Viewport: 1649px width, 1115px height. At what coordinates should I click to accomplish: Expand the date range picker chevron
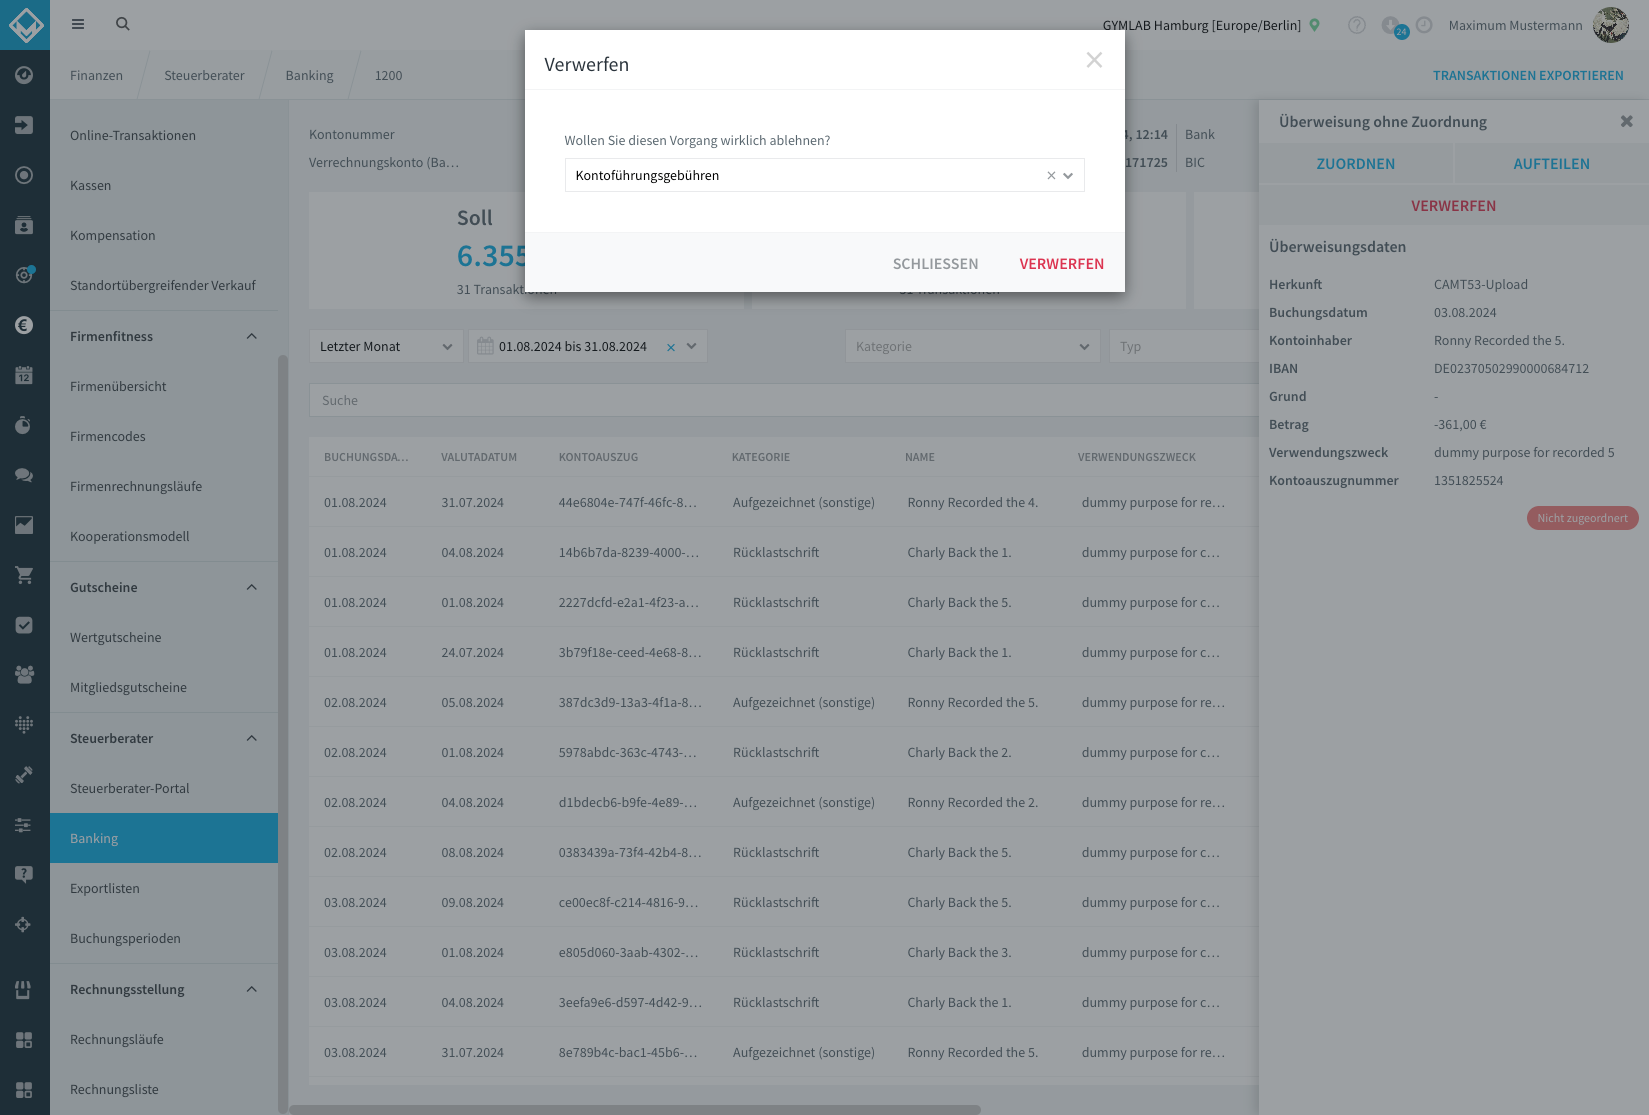click(691, 346)
